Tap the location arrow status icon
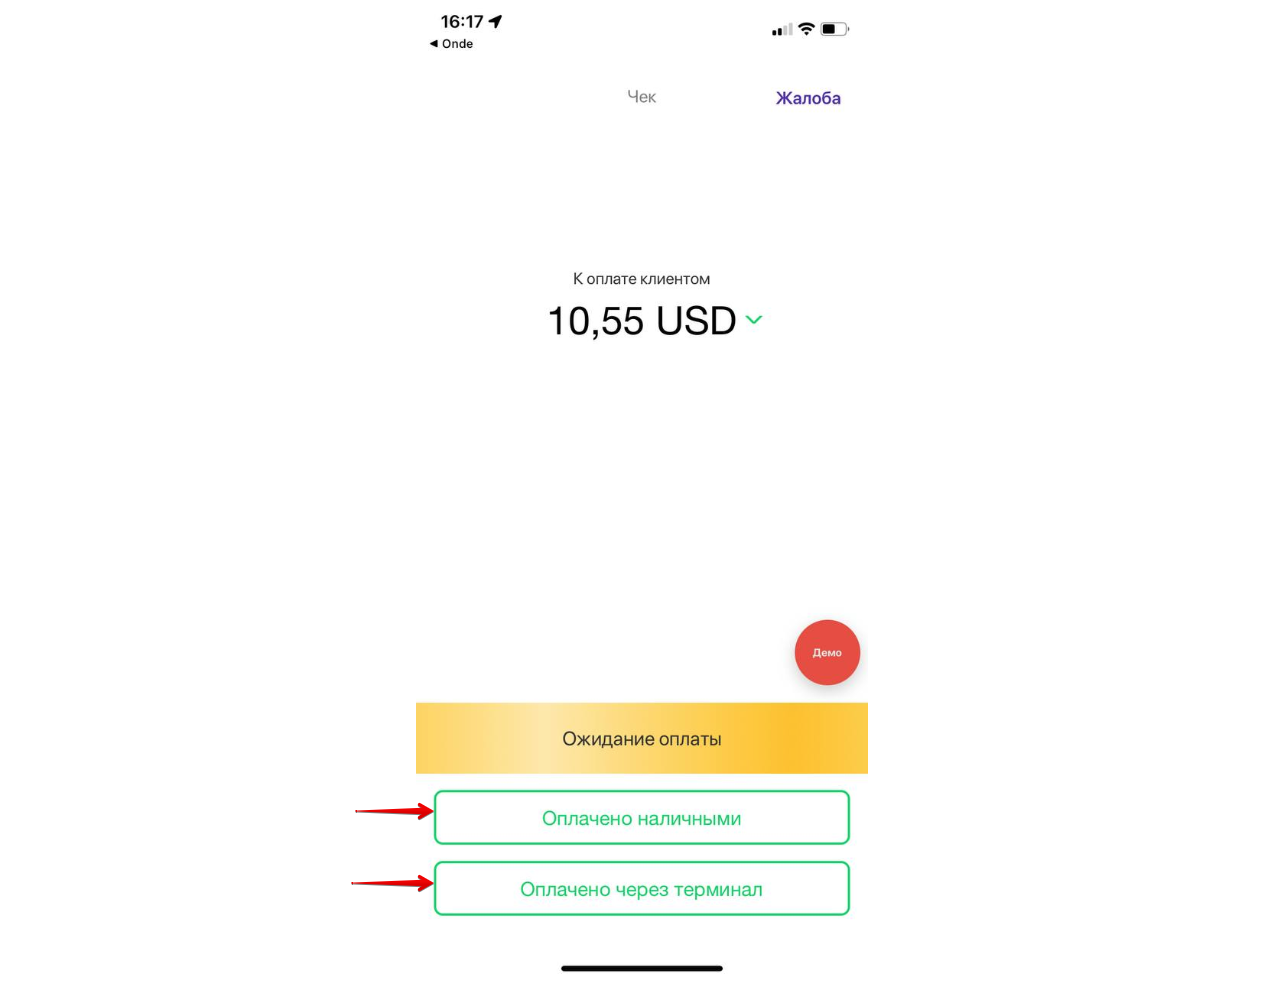 click(496, 21)
